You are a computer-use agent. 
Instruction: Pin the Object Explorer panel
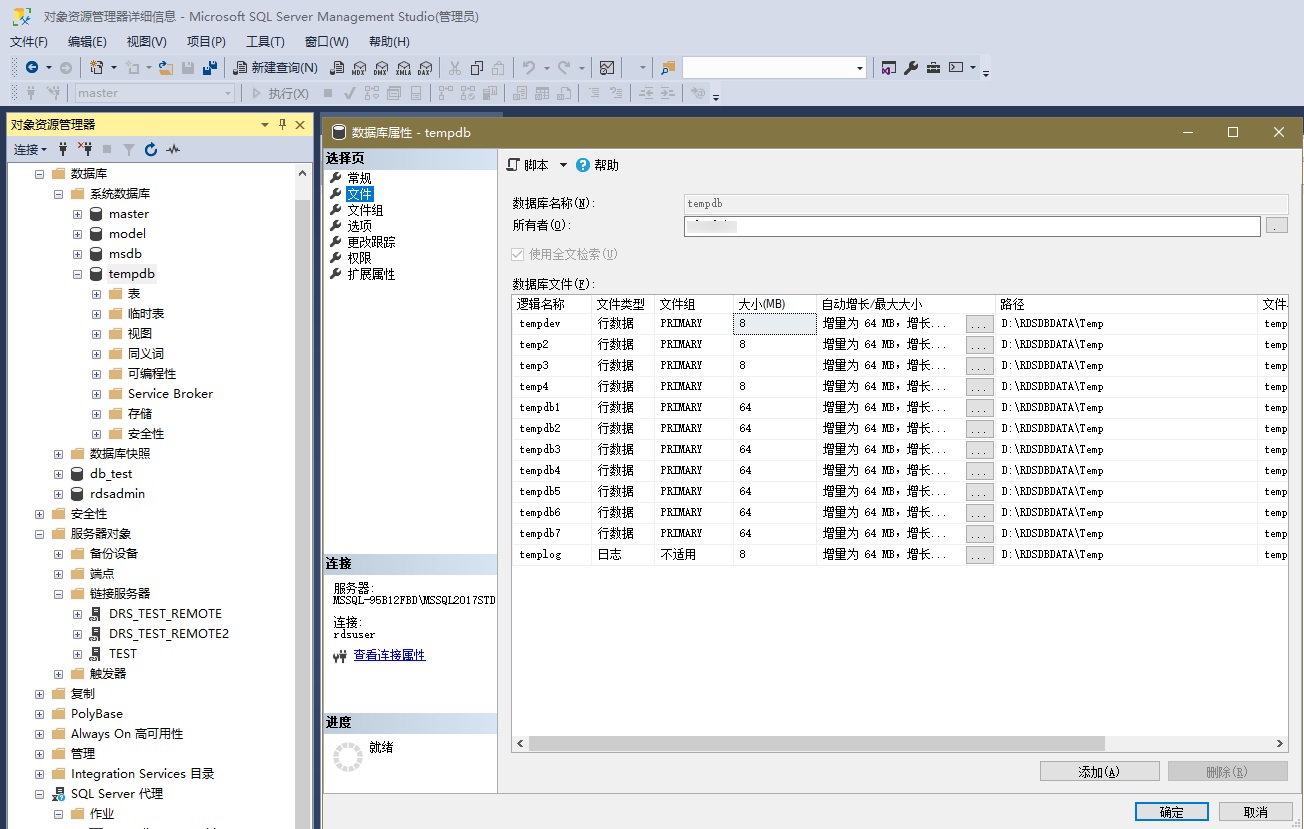click(x=283, y=124)
